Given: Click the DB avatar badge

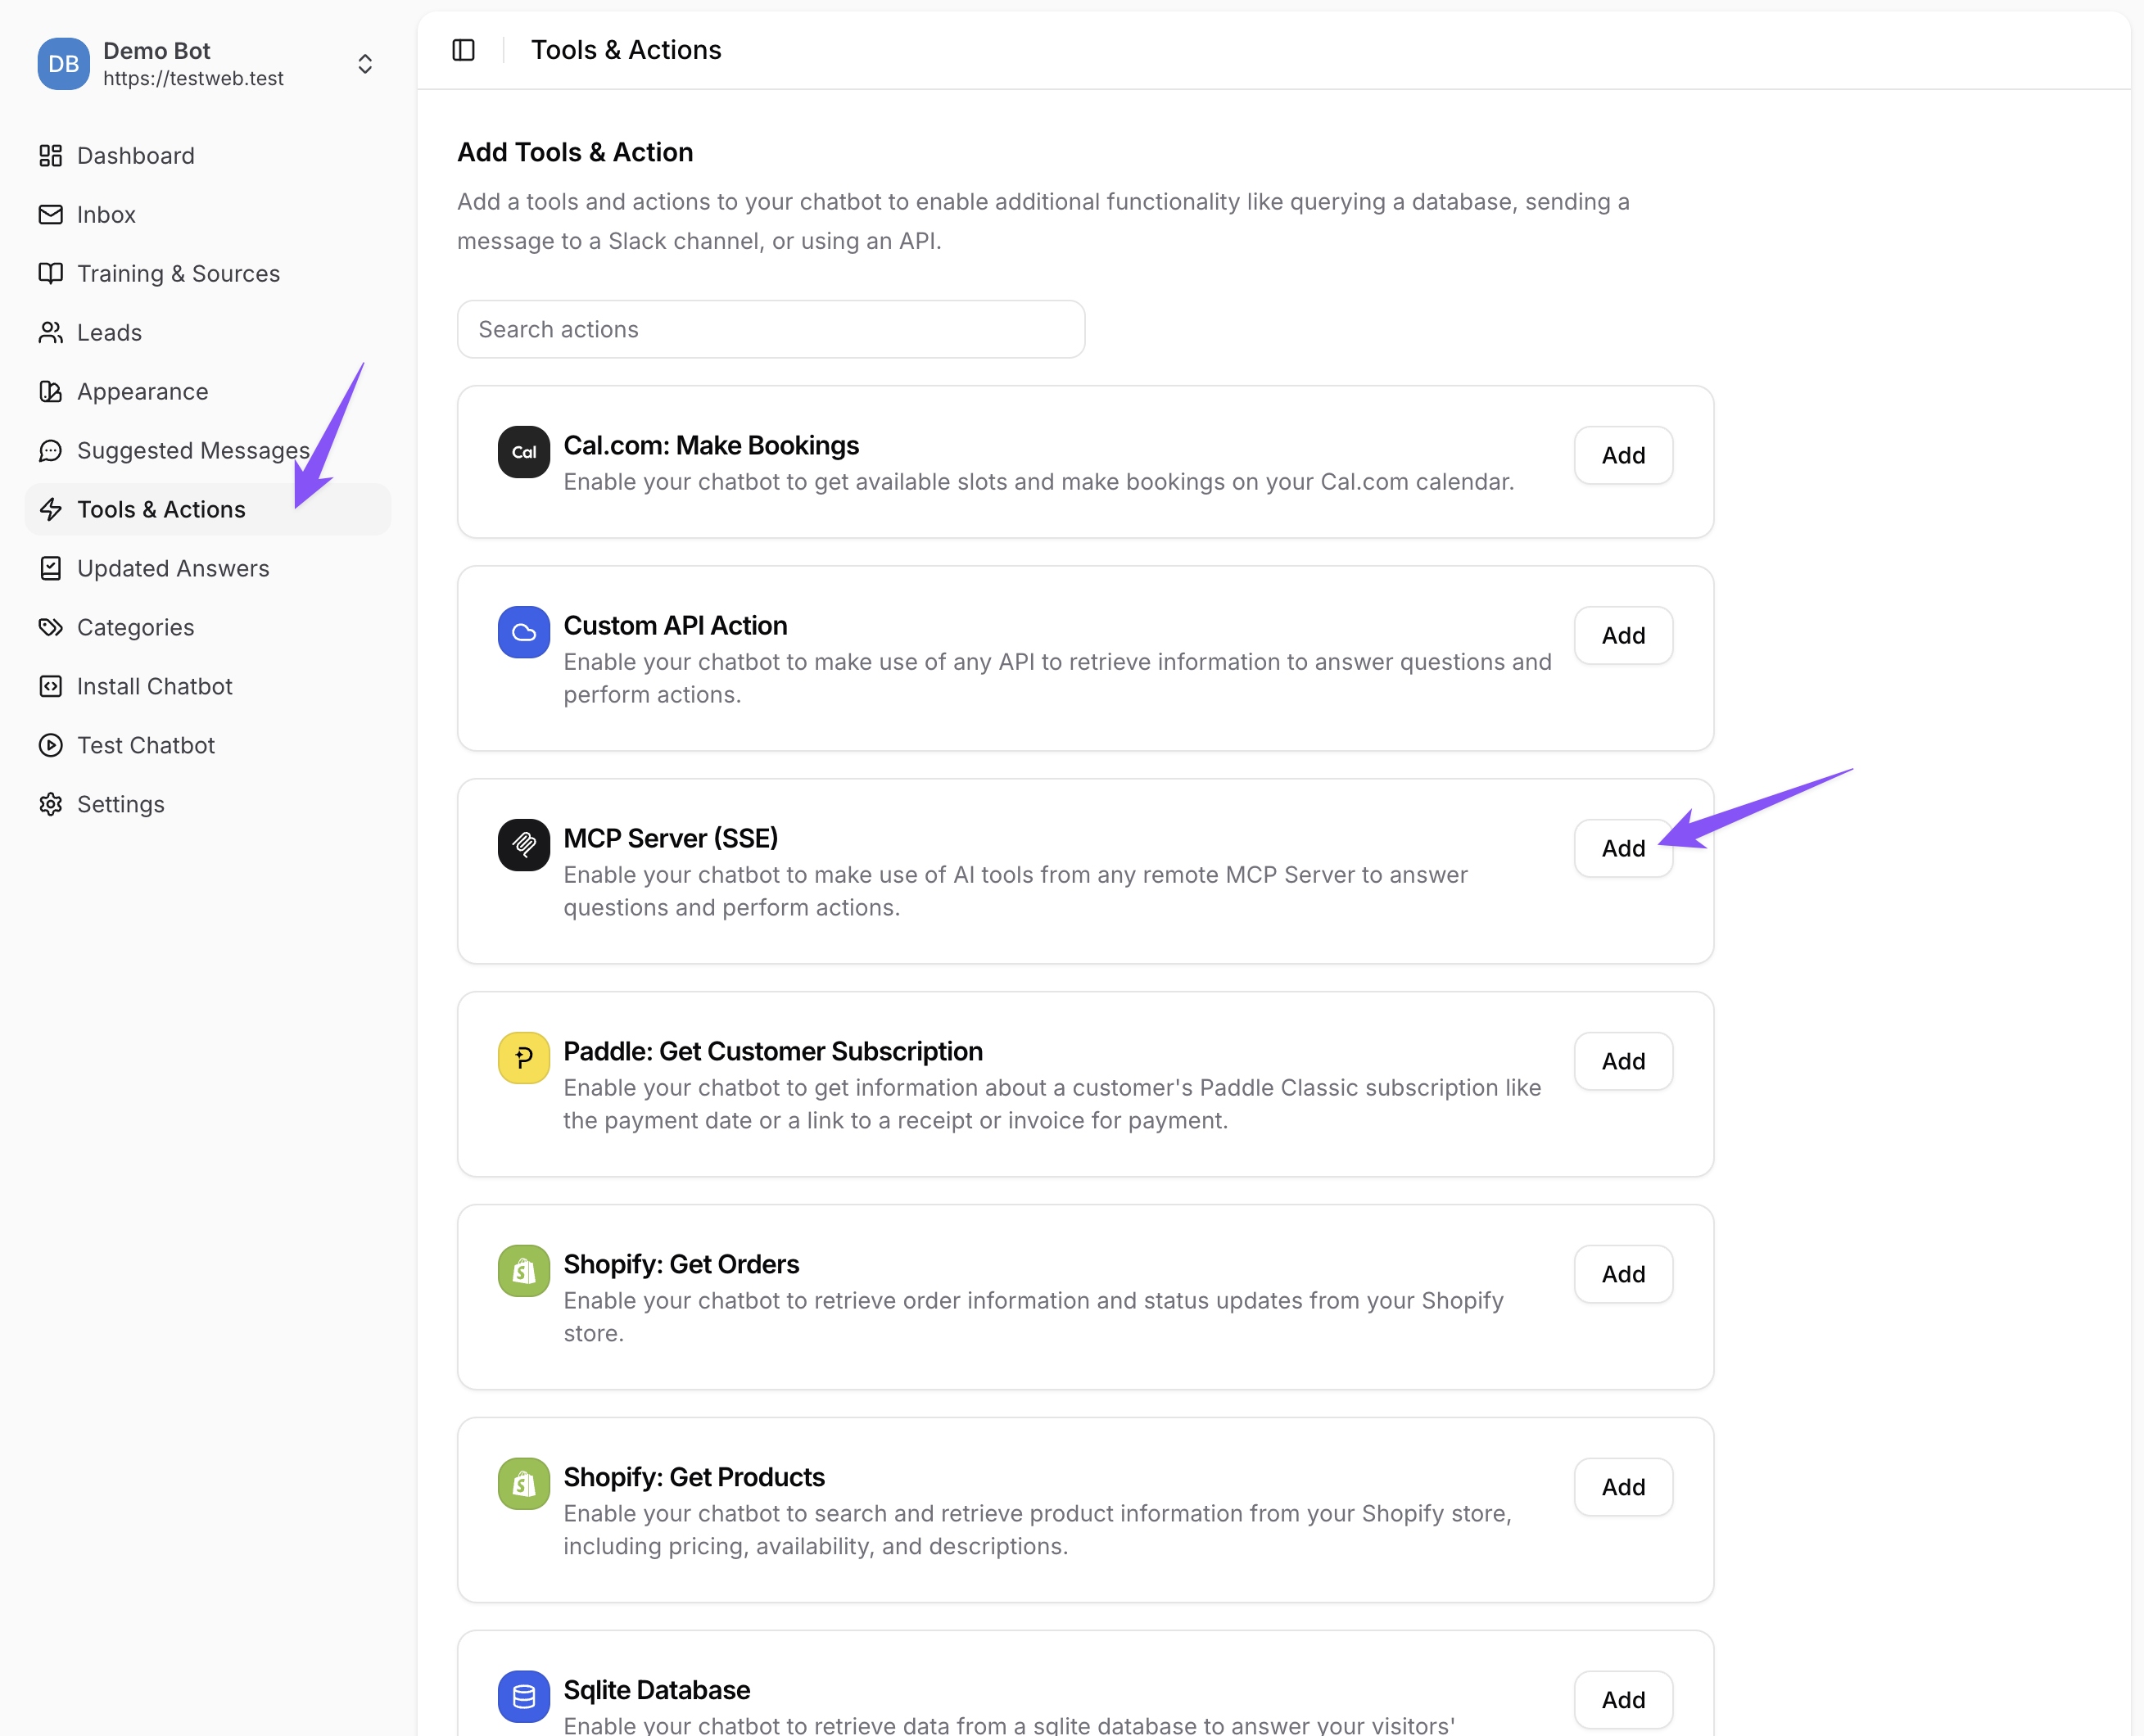Looking at the screenshot, I should click(63, 64).
